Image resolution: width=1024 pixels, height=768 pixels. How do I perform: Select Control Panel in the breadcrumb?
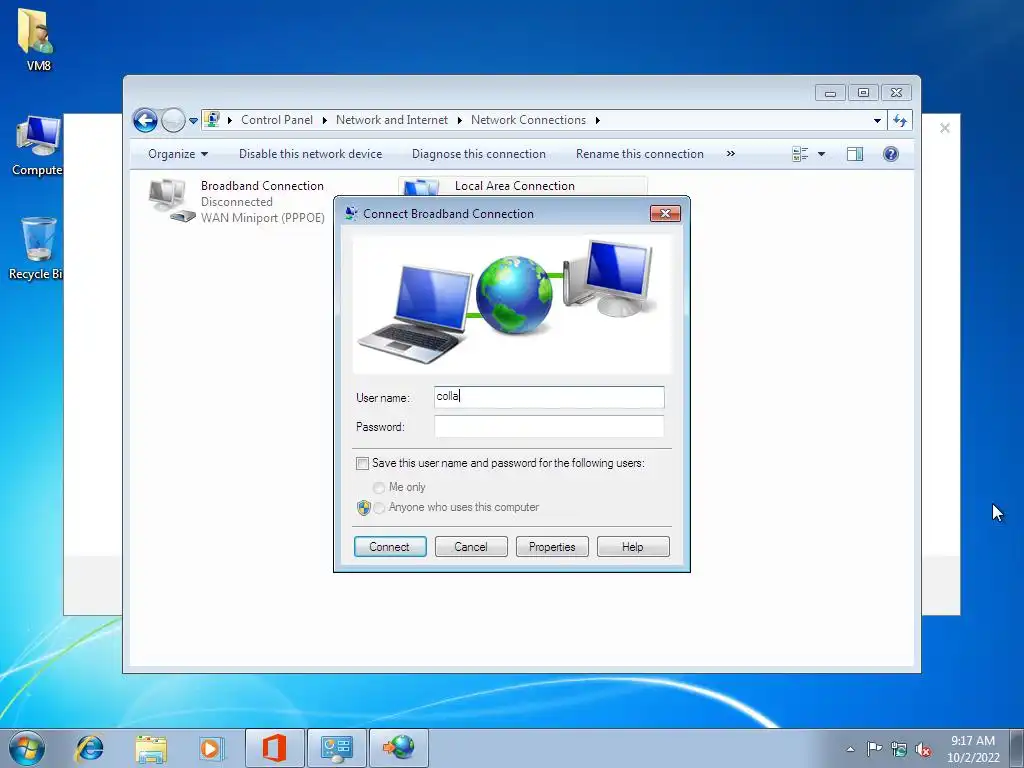(277, 120)
